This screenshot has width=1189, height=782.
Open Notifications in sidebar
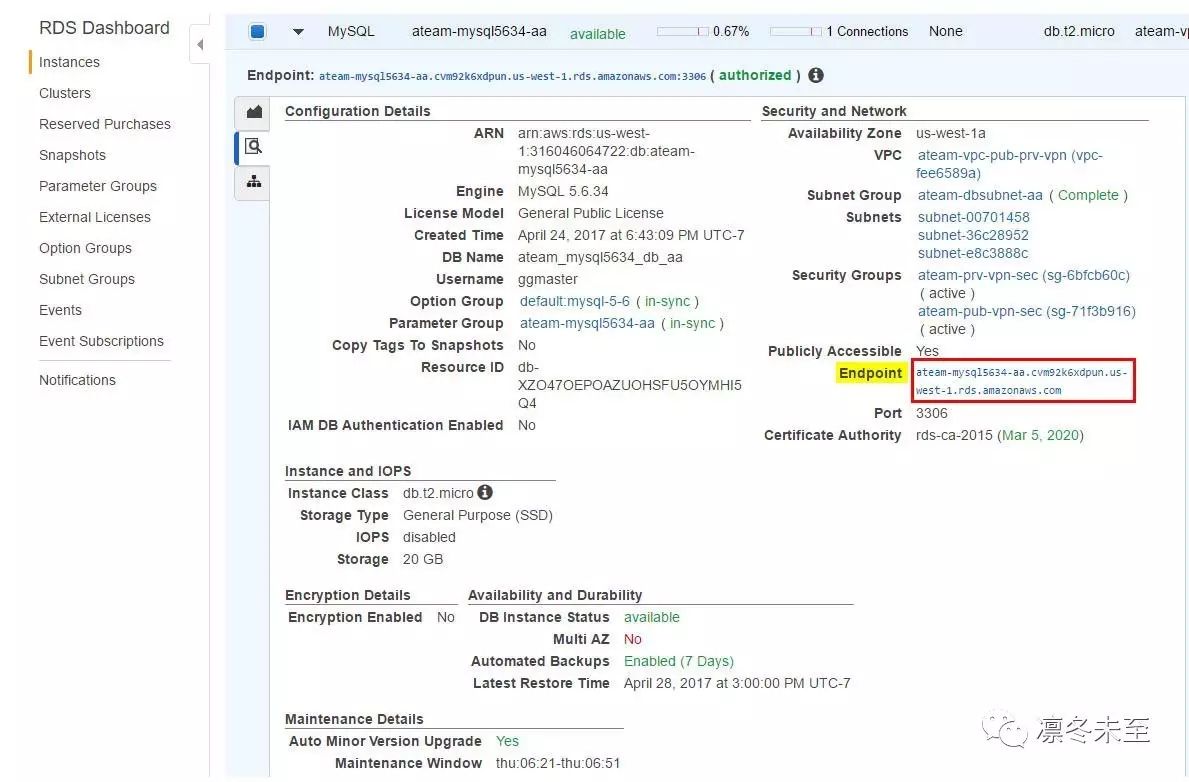77,380
